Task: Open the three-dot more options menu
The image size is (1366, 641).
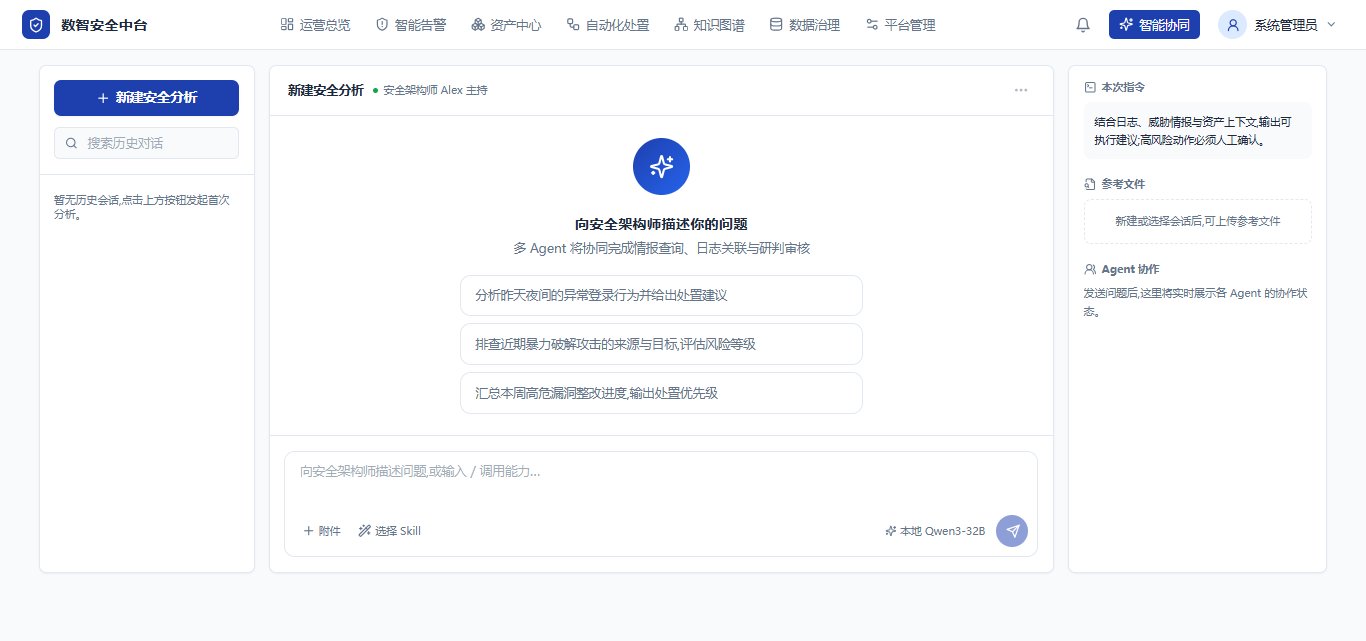Action: (1021, 90)
